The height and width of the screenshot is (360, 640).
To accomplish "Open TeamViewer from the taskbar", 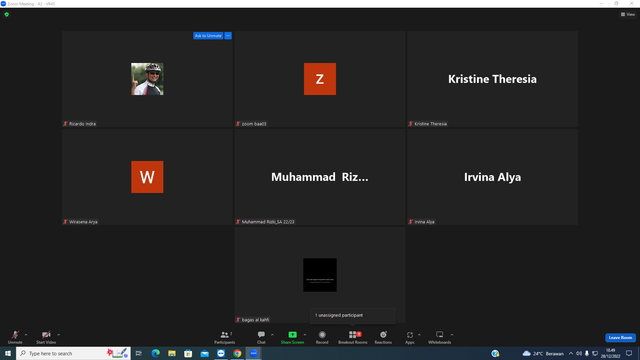I will click(221, 353).
